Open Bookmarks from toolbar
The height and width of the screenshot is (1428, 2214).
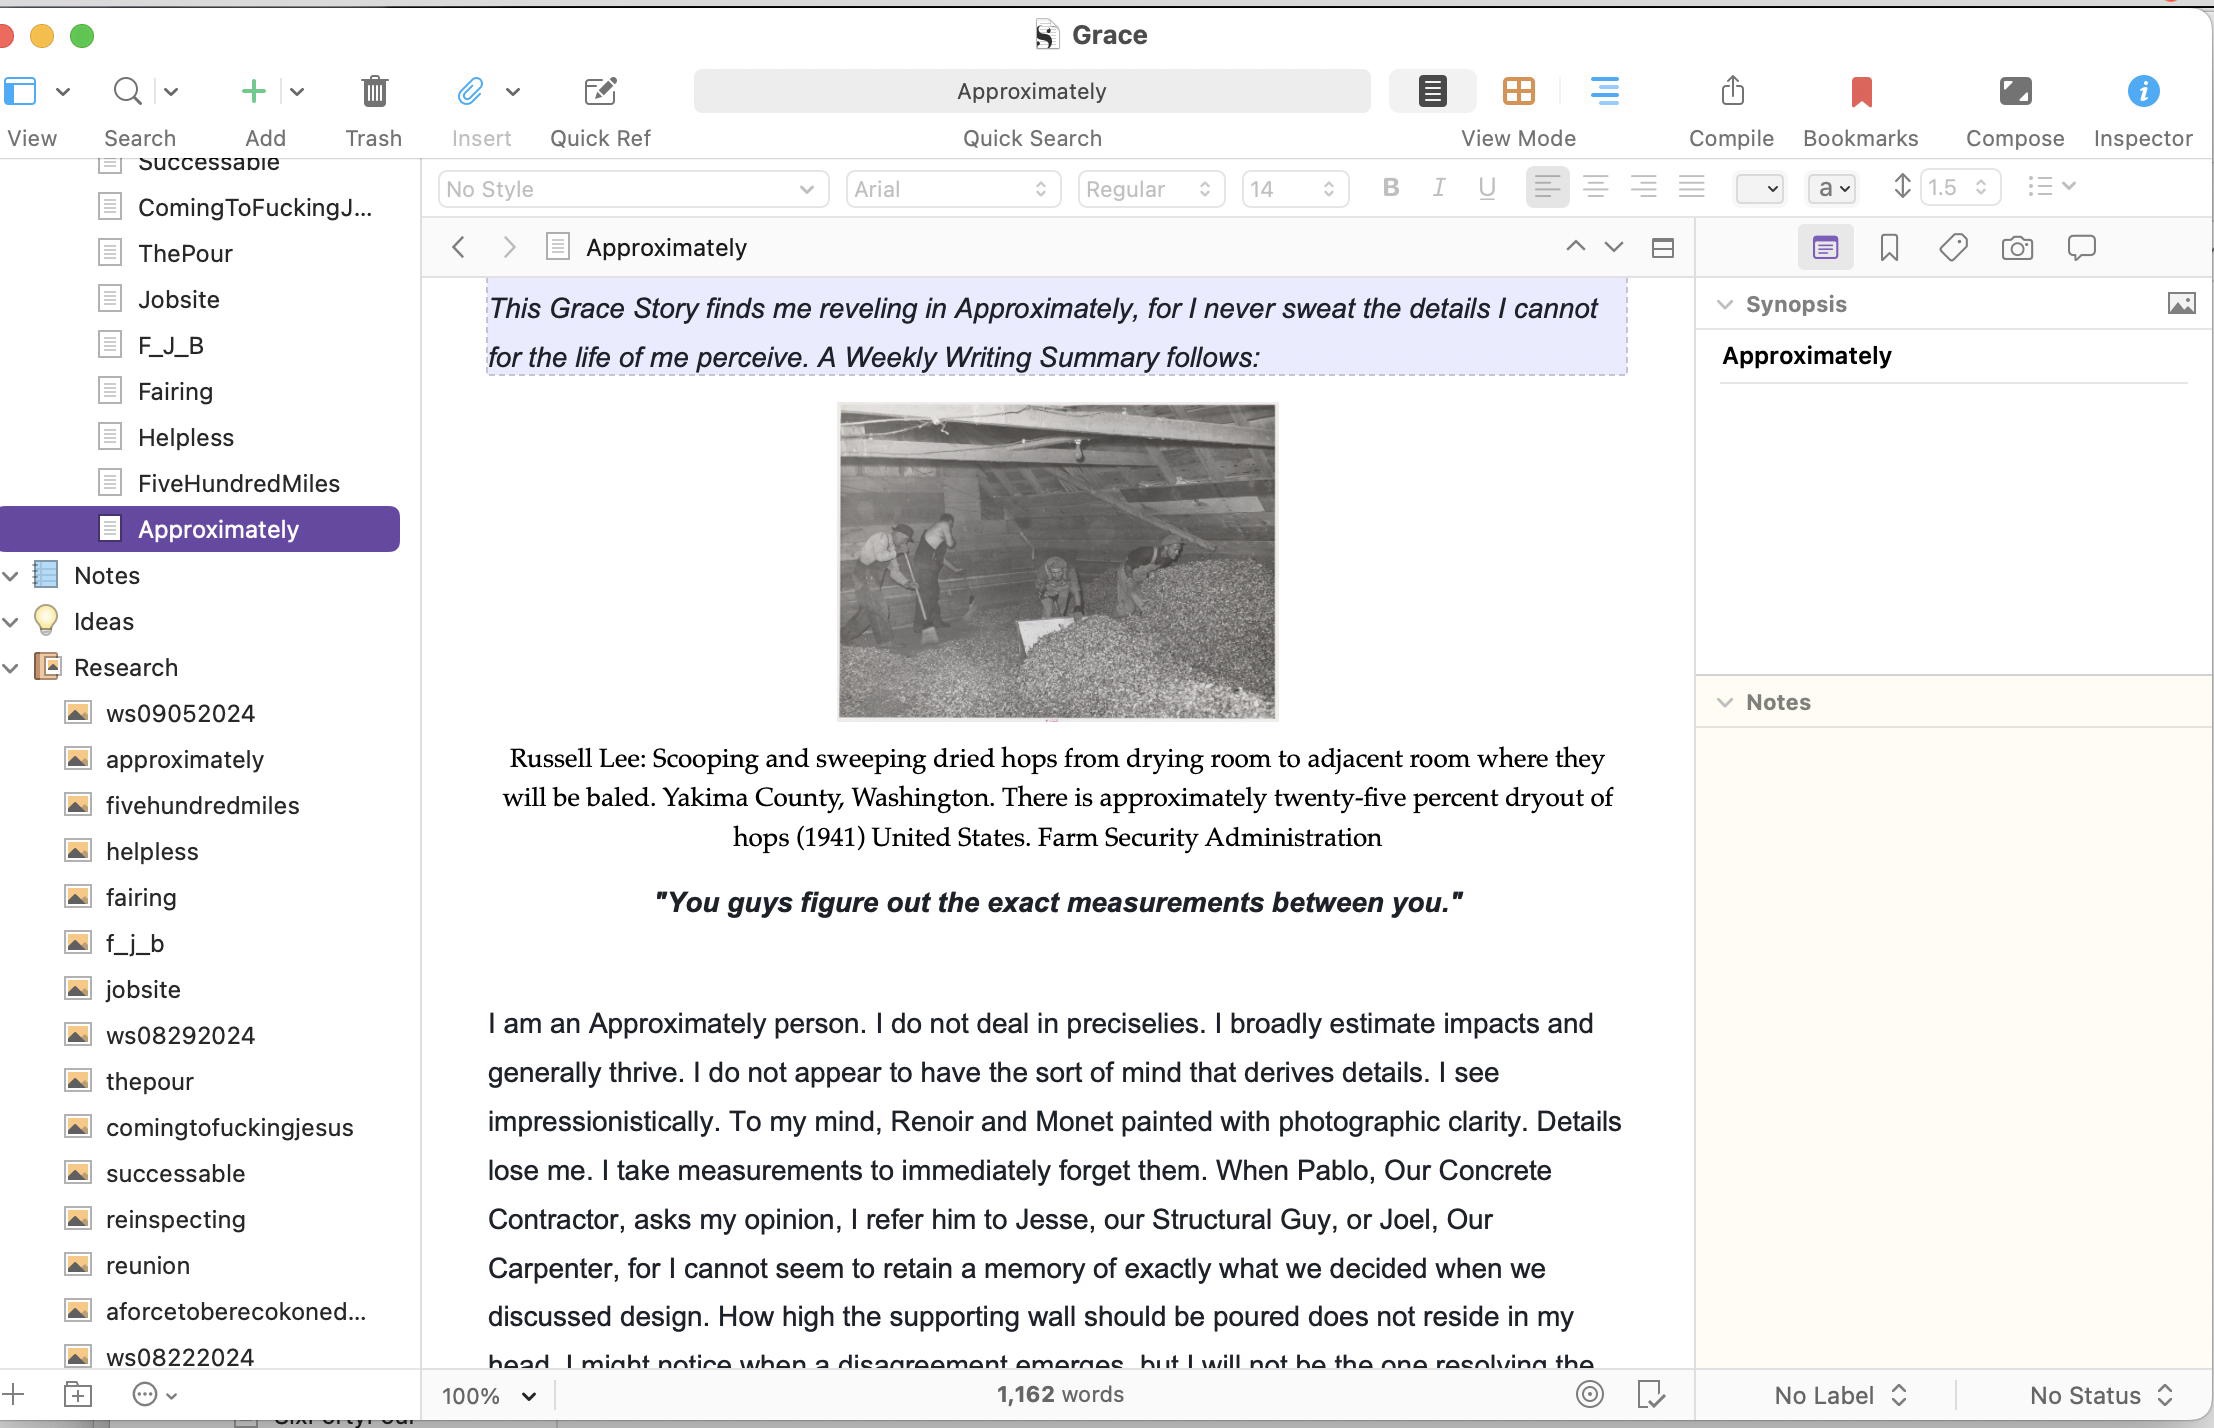1860,91
